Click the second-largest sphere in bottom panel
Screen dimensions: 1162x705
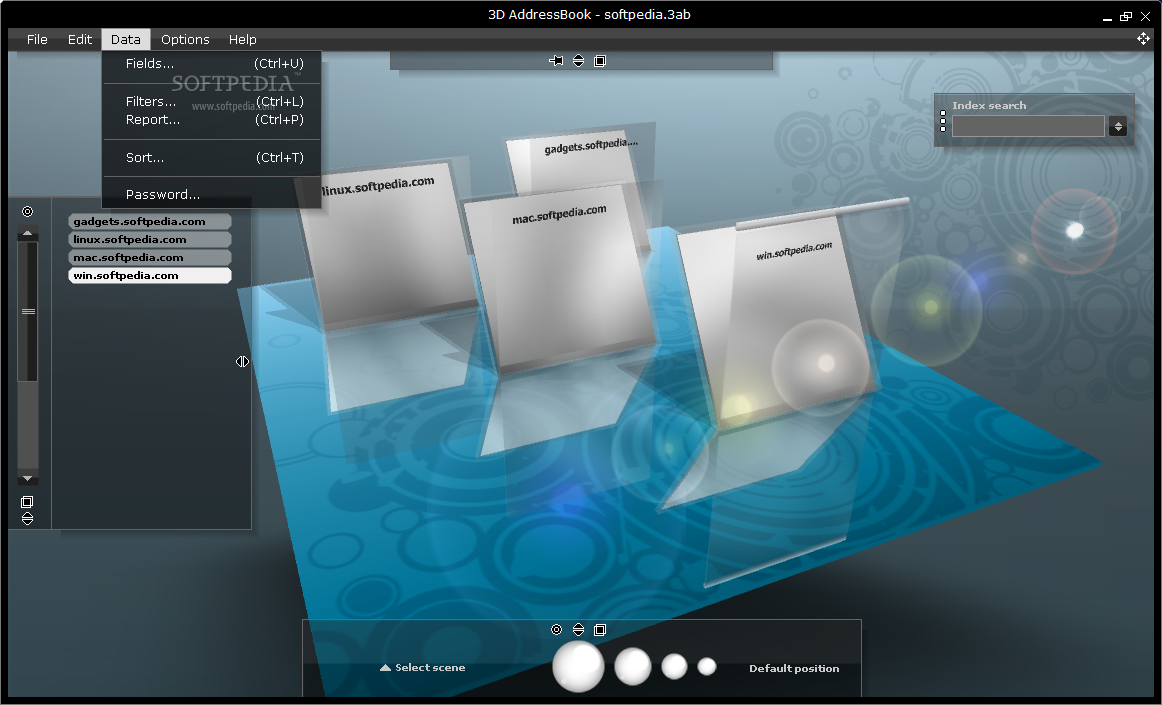tap(632, 666)
